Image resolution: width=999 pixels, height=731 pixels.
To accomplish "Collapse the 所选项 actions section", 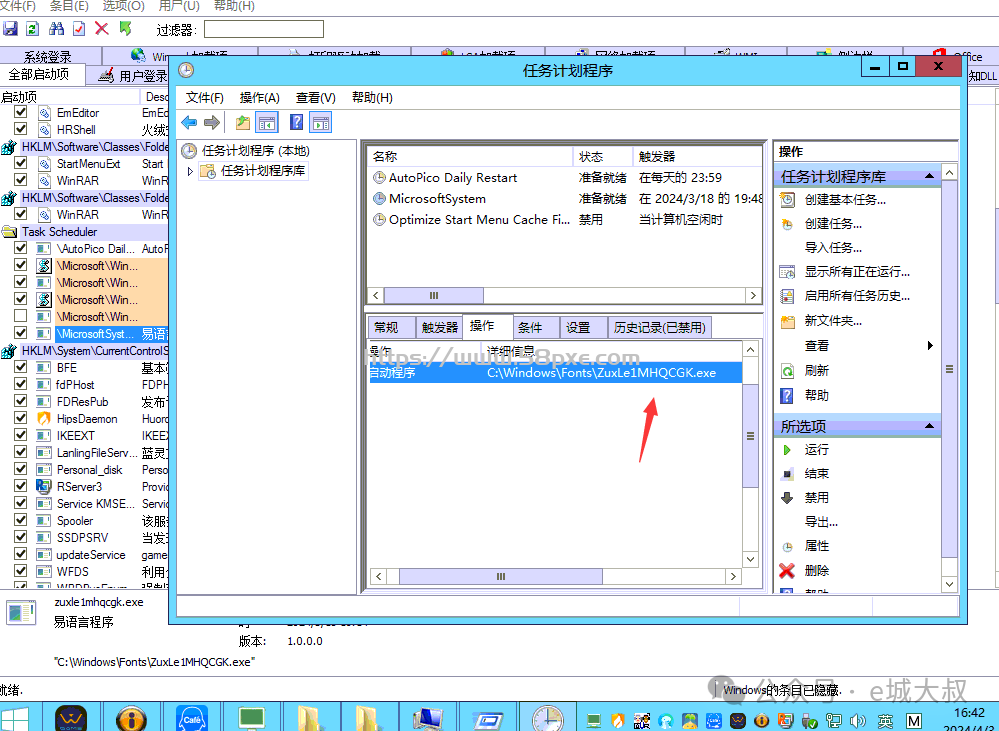I will [929, 426].
